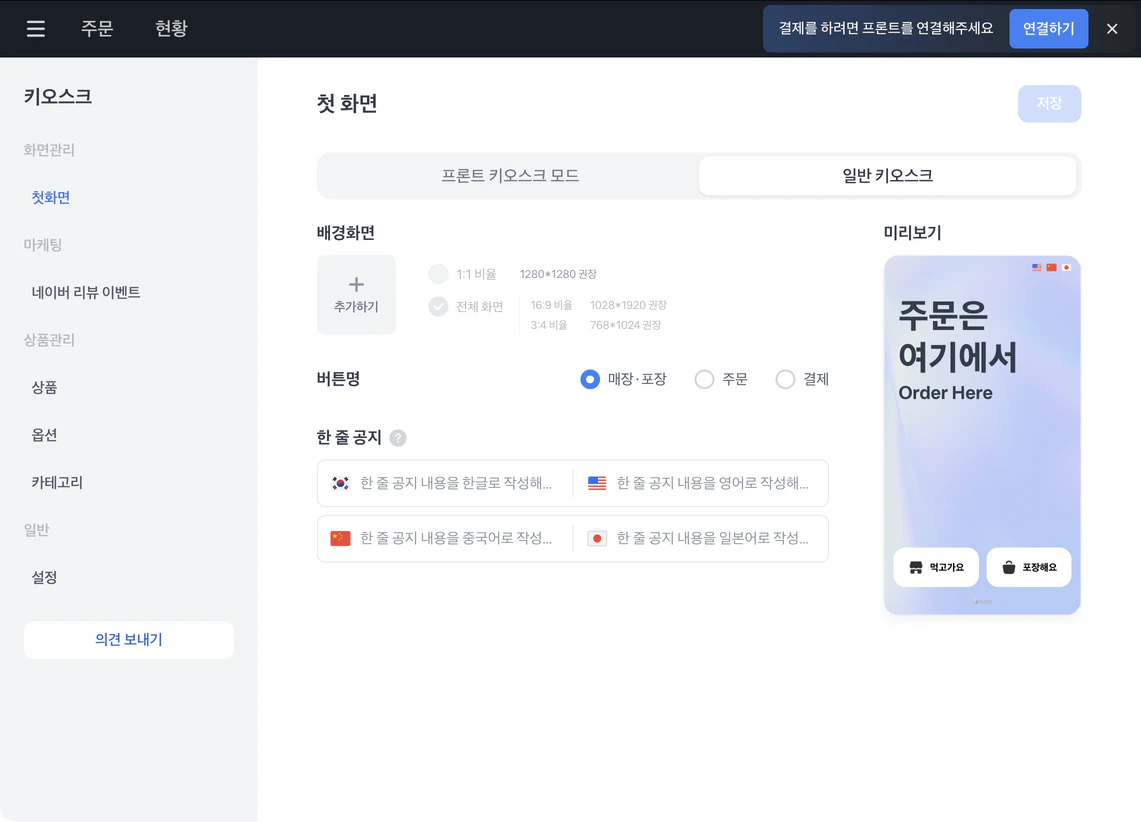1141x822 pixels.
Task: Click the 1028*1920 권장 text
Action: coord(628,305)
